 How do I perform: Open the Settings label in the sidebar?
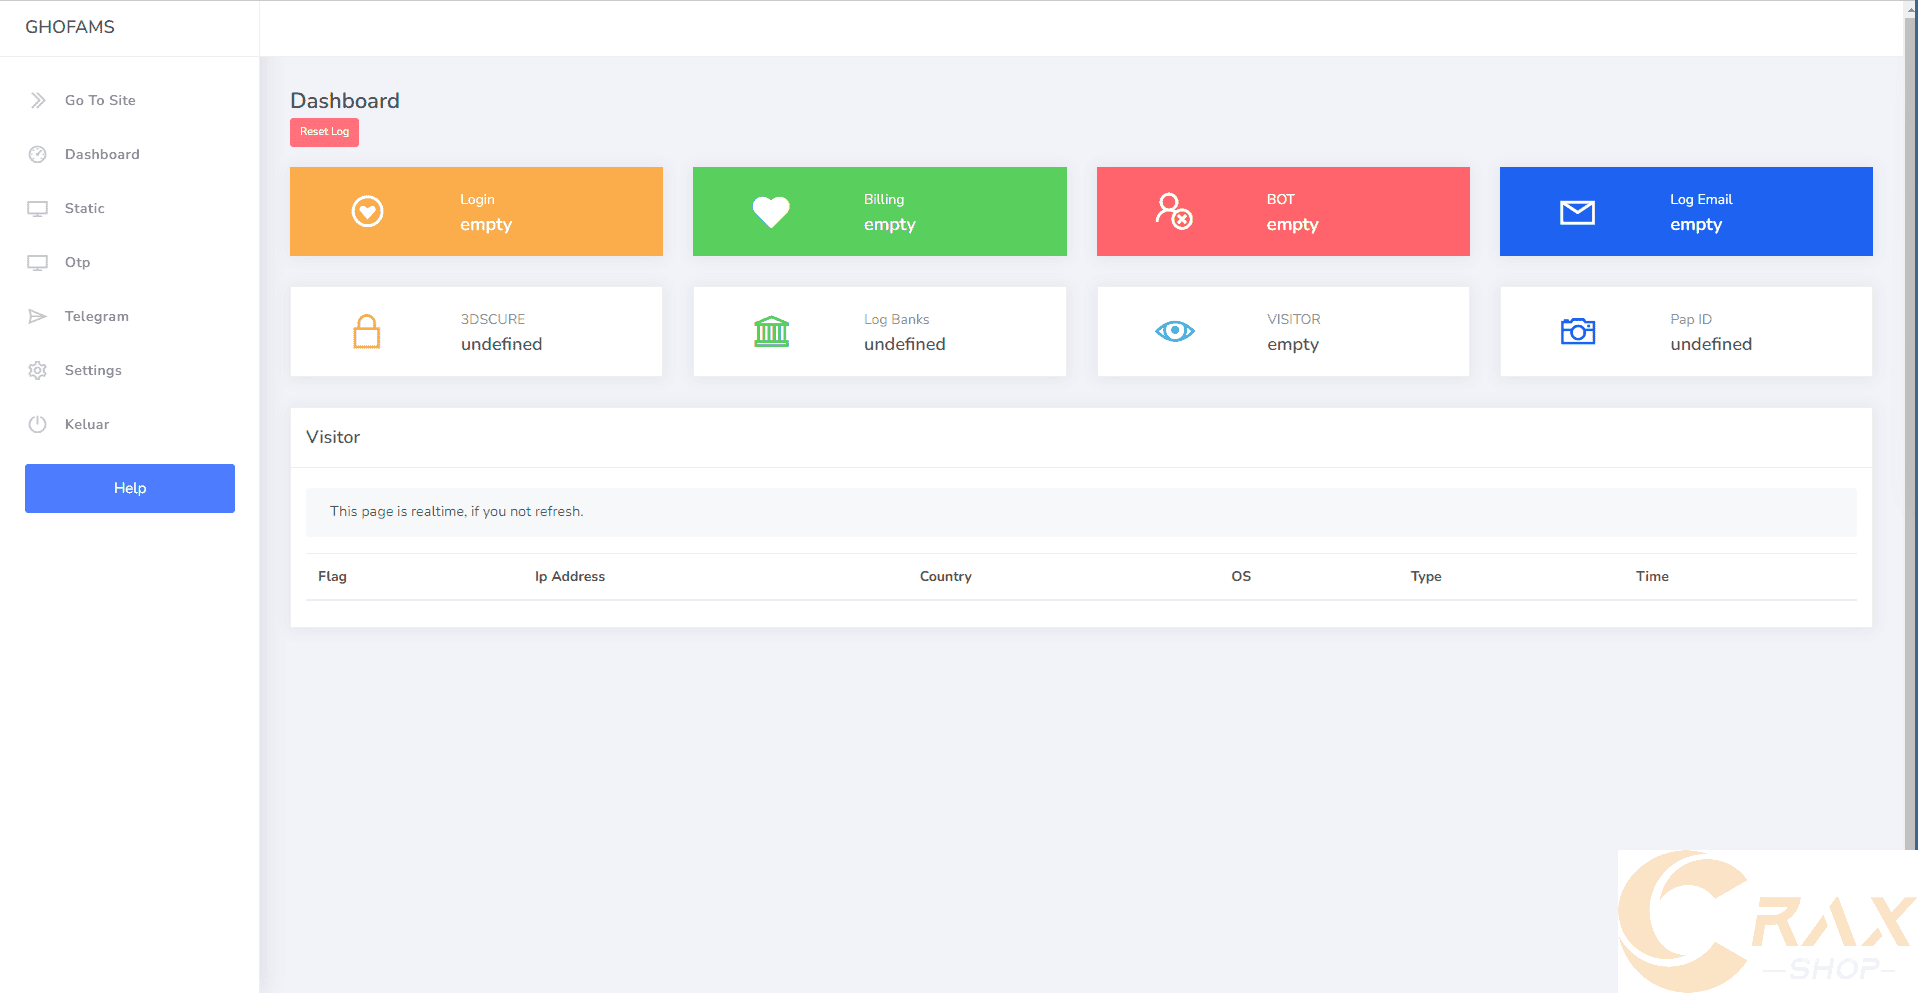click(x=93, y=370)
